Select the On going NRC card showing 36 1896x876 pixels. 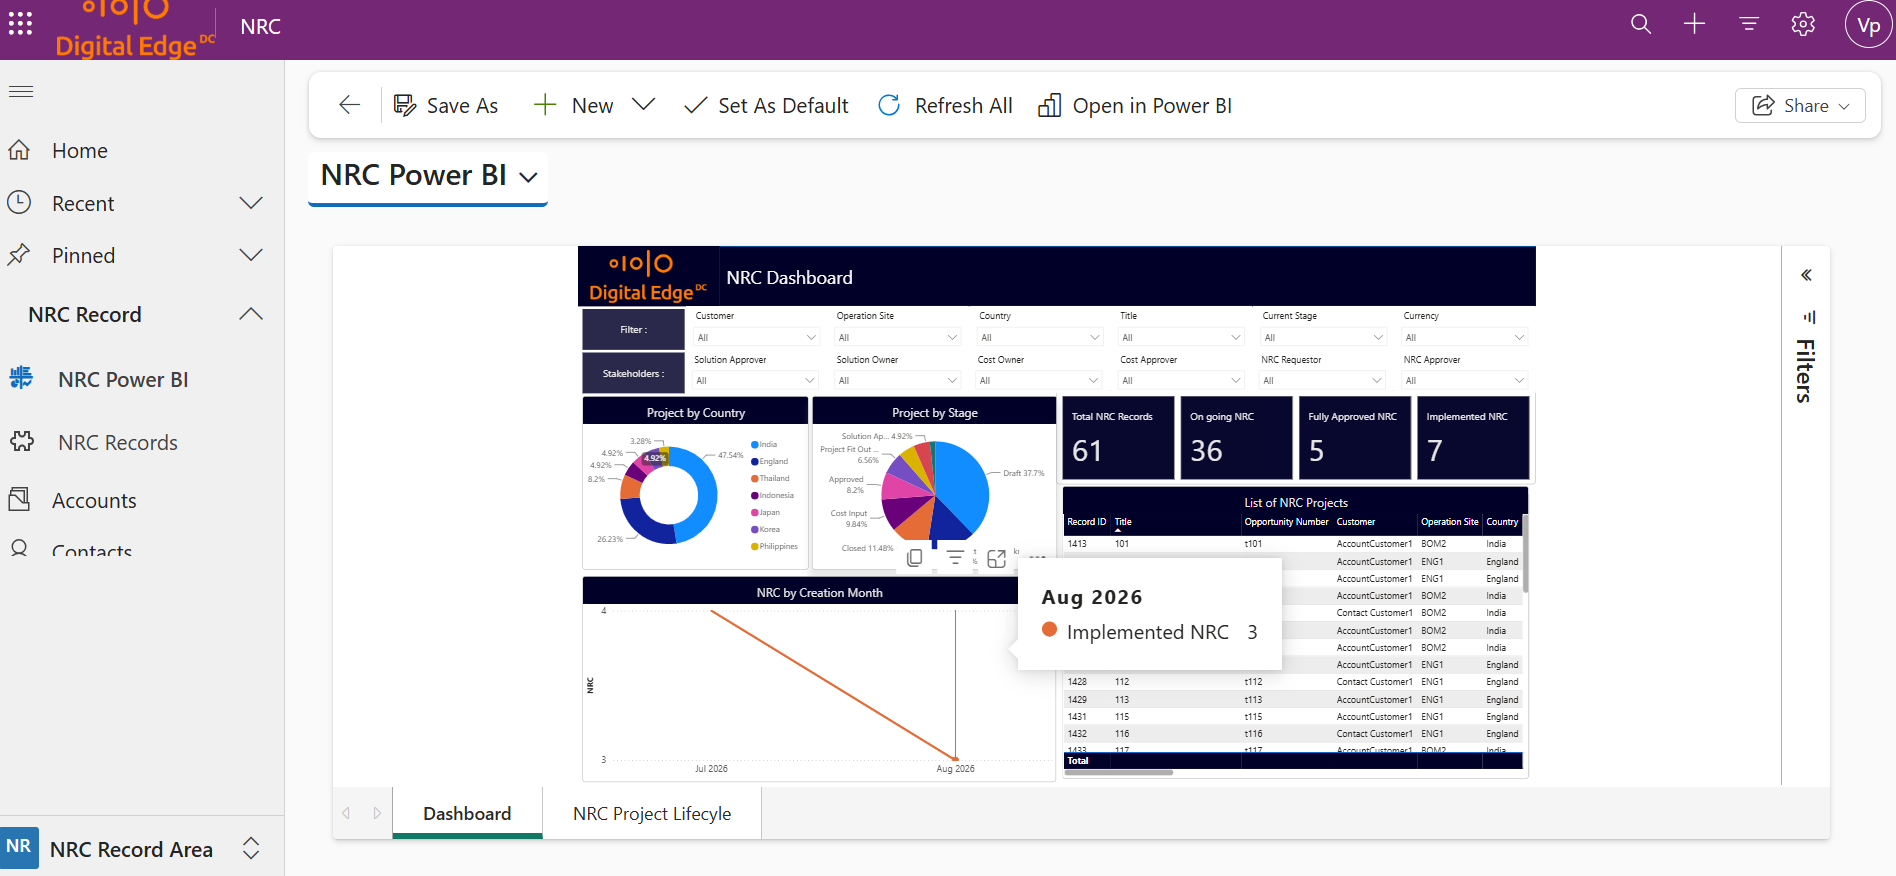click(1236, 438)
